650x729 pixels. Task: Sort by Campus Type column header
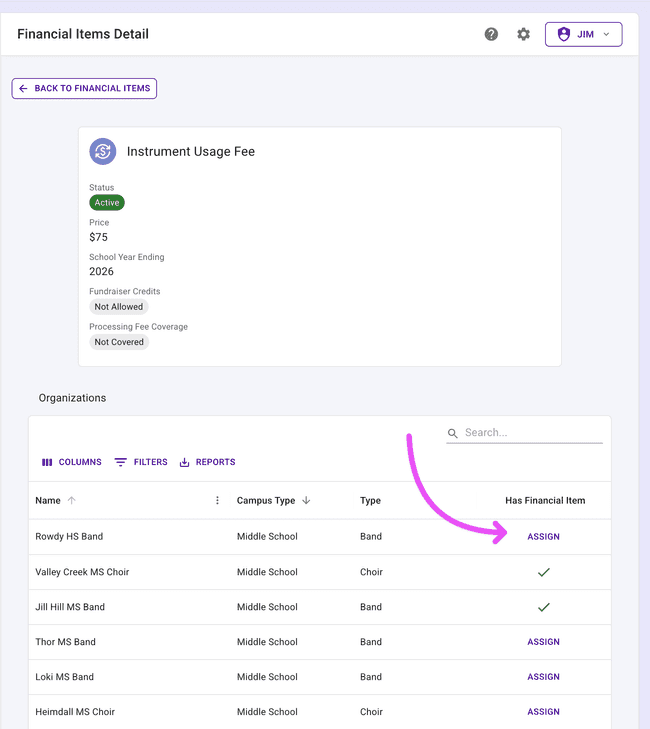[x=266, y=501]
